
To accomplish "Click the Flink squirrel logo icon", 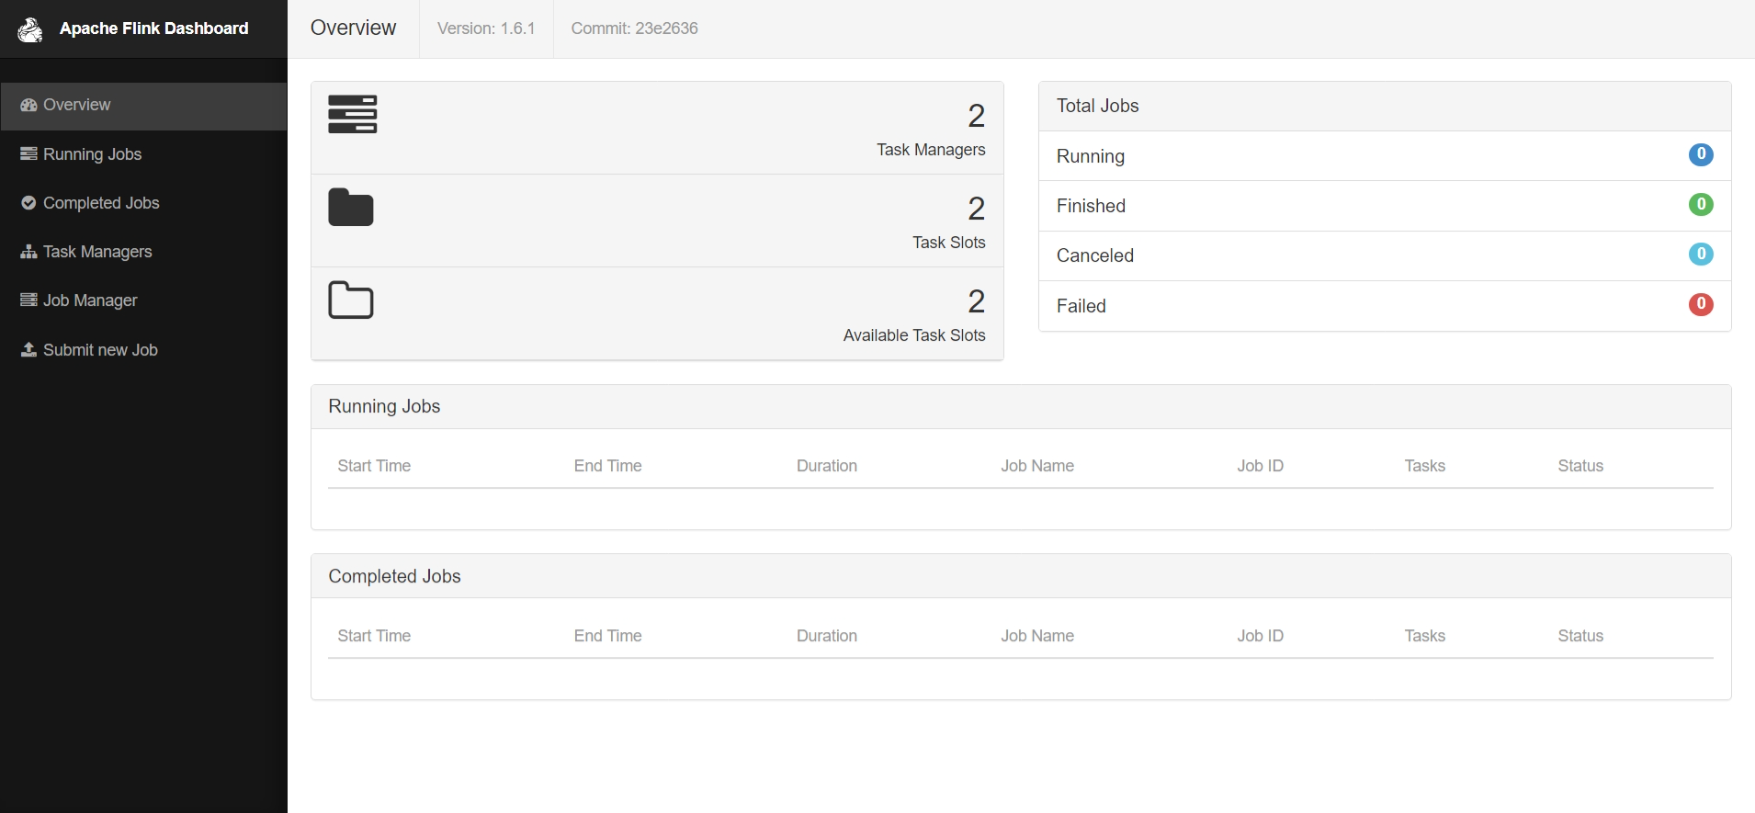I will click(x=30, y=29).
